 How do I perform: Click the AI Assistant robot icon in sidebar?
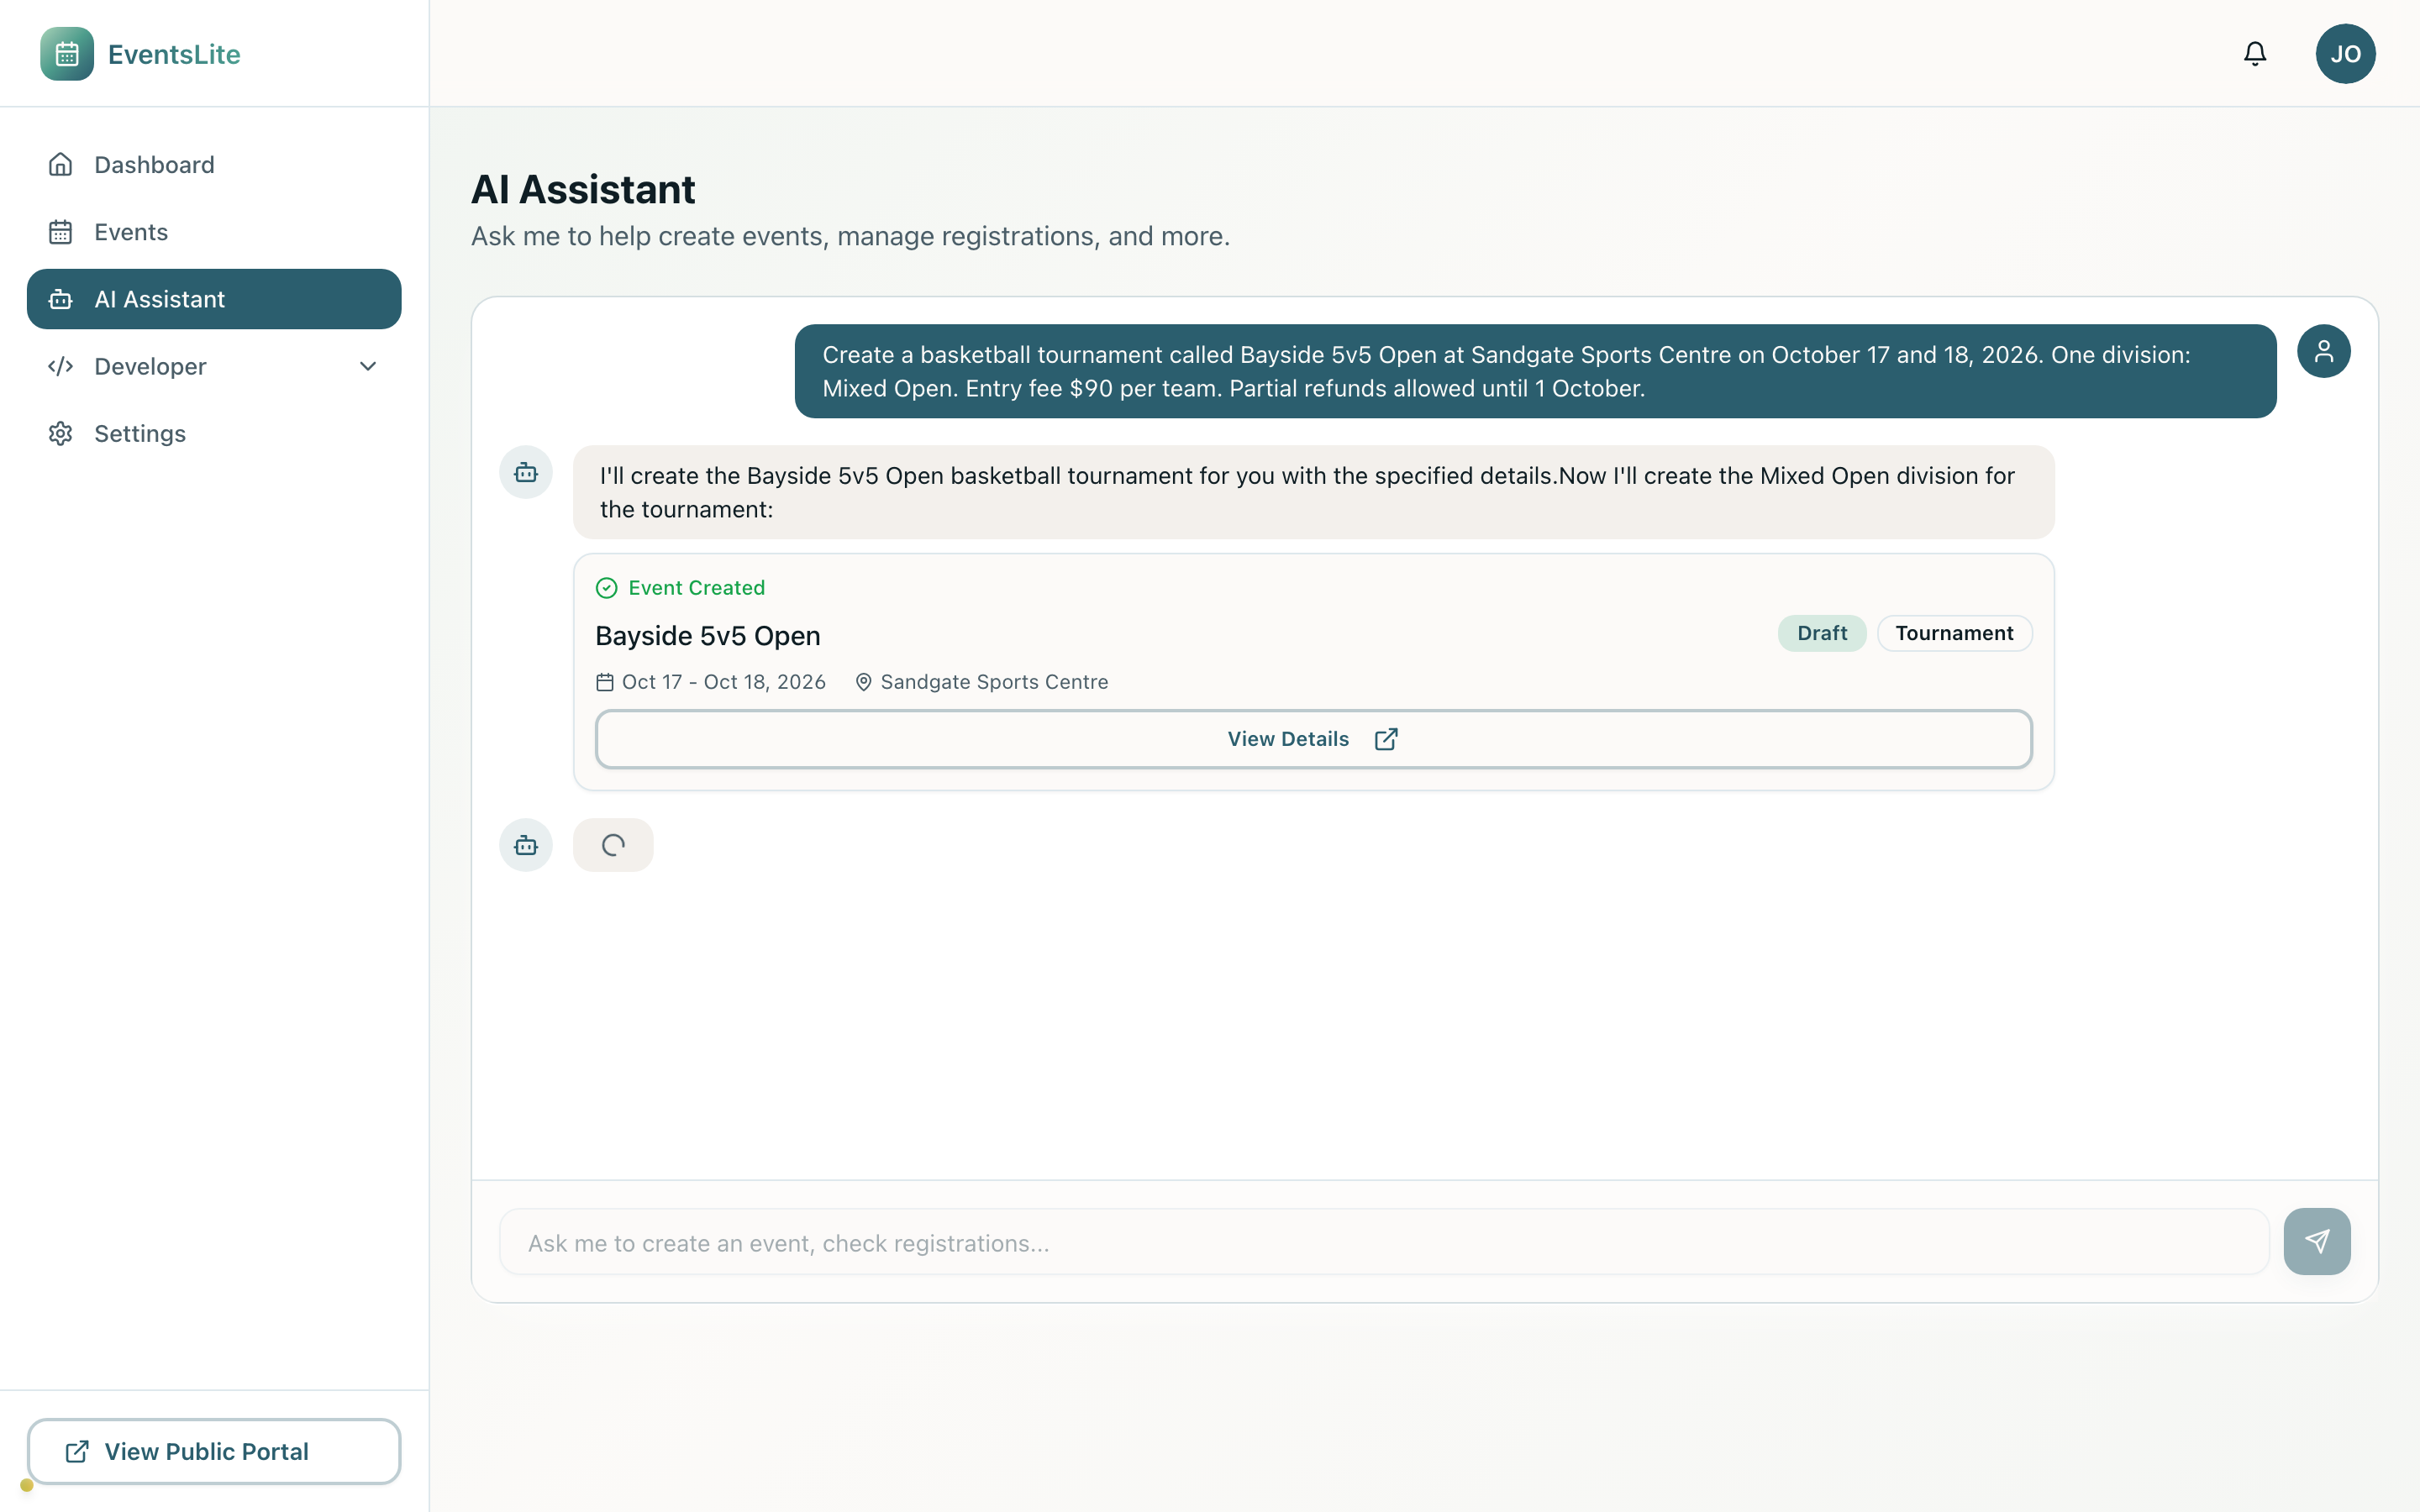tap(61, 299)
